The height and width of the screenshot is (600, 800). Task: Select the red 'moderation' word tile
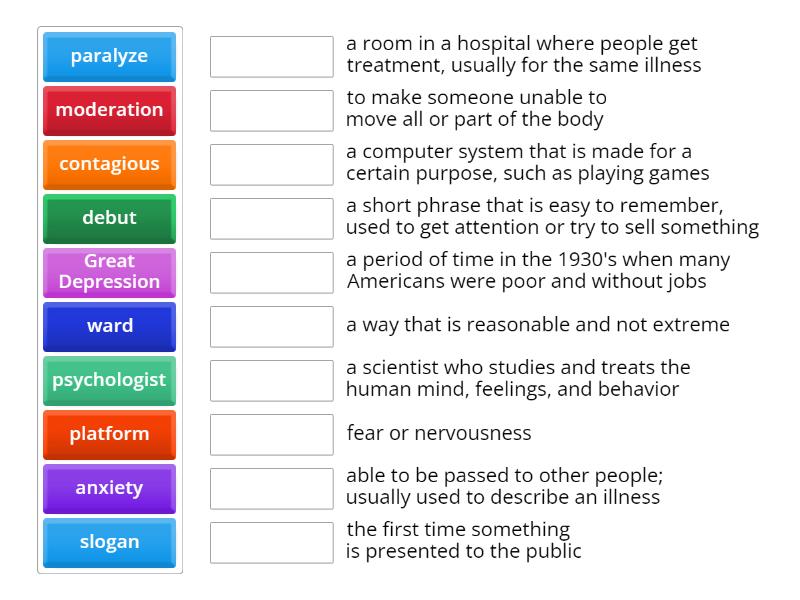click(109, 110)
